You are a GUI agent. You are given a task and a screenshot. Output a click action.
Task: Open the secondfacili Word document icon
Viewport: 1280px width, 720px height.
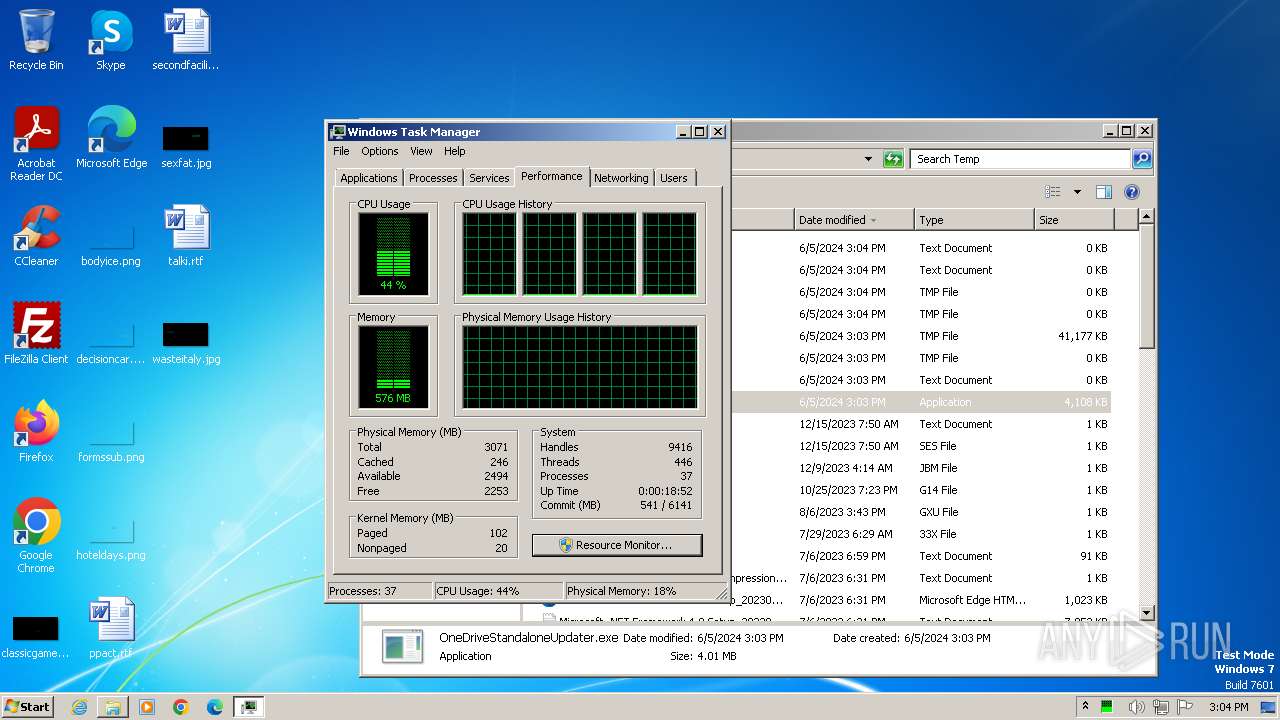tap(186, 40)
